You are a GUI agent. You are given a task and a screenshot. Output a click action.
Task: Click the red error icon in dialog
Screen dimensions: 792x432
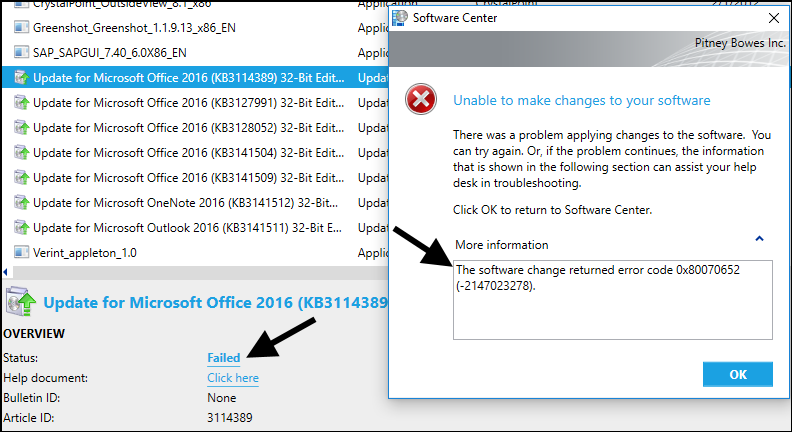[x=420, y=99]
